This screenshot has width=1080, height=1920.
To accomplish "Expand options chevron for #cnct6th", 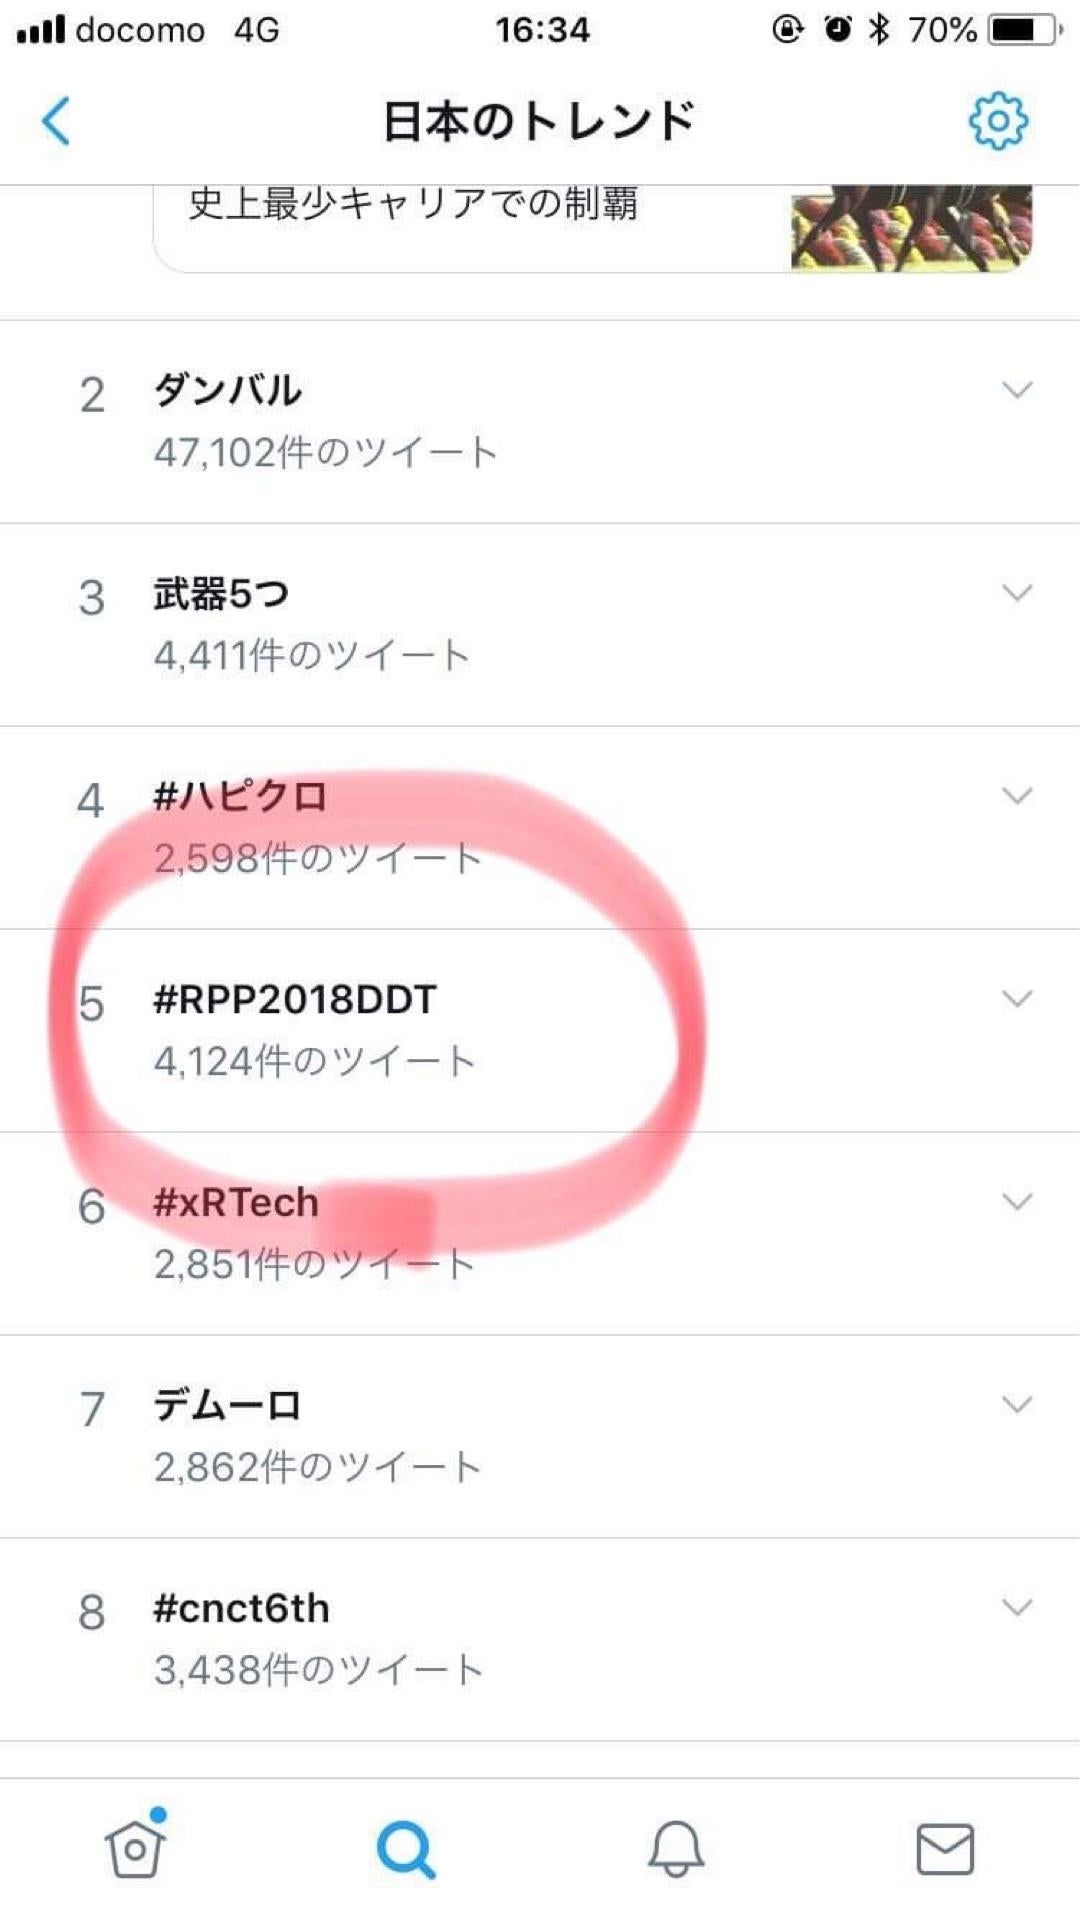I will click(1017, 1608).
